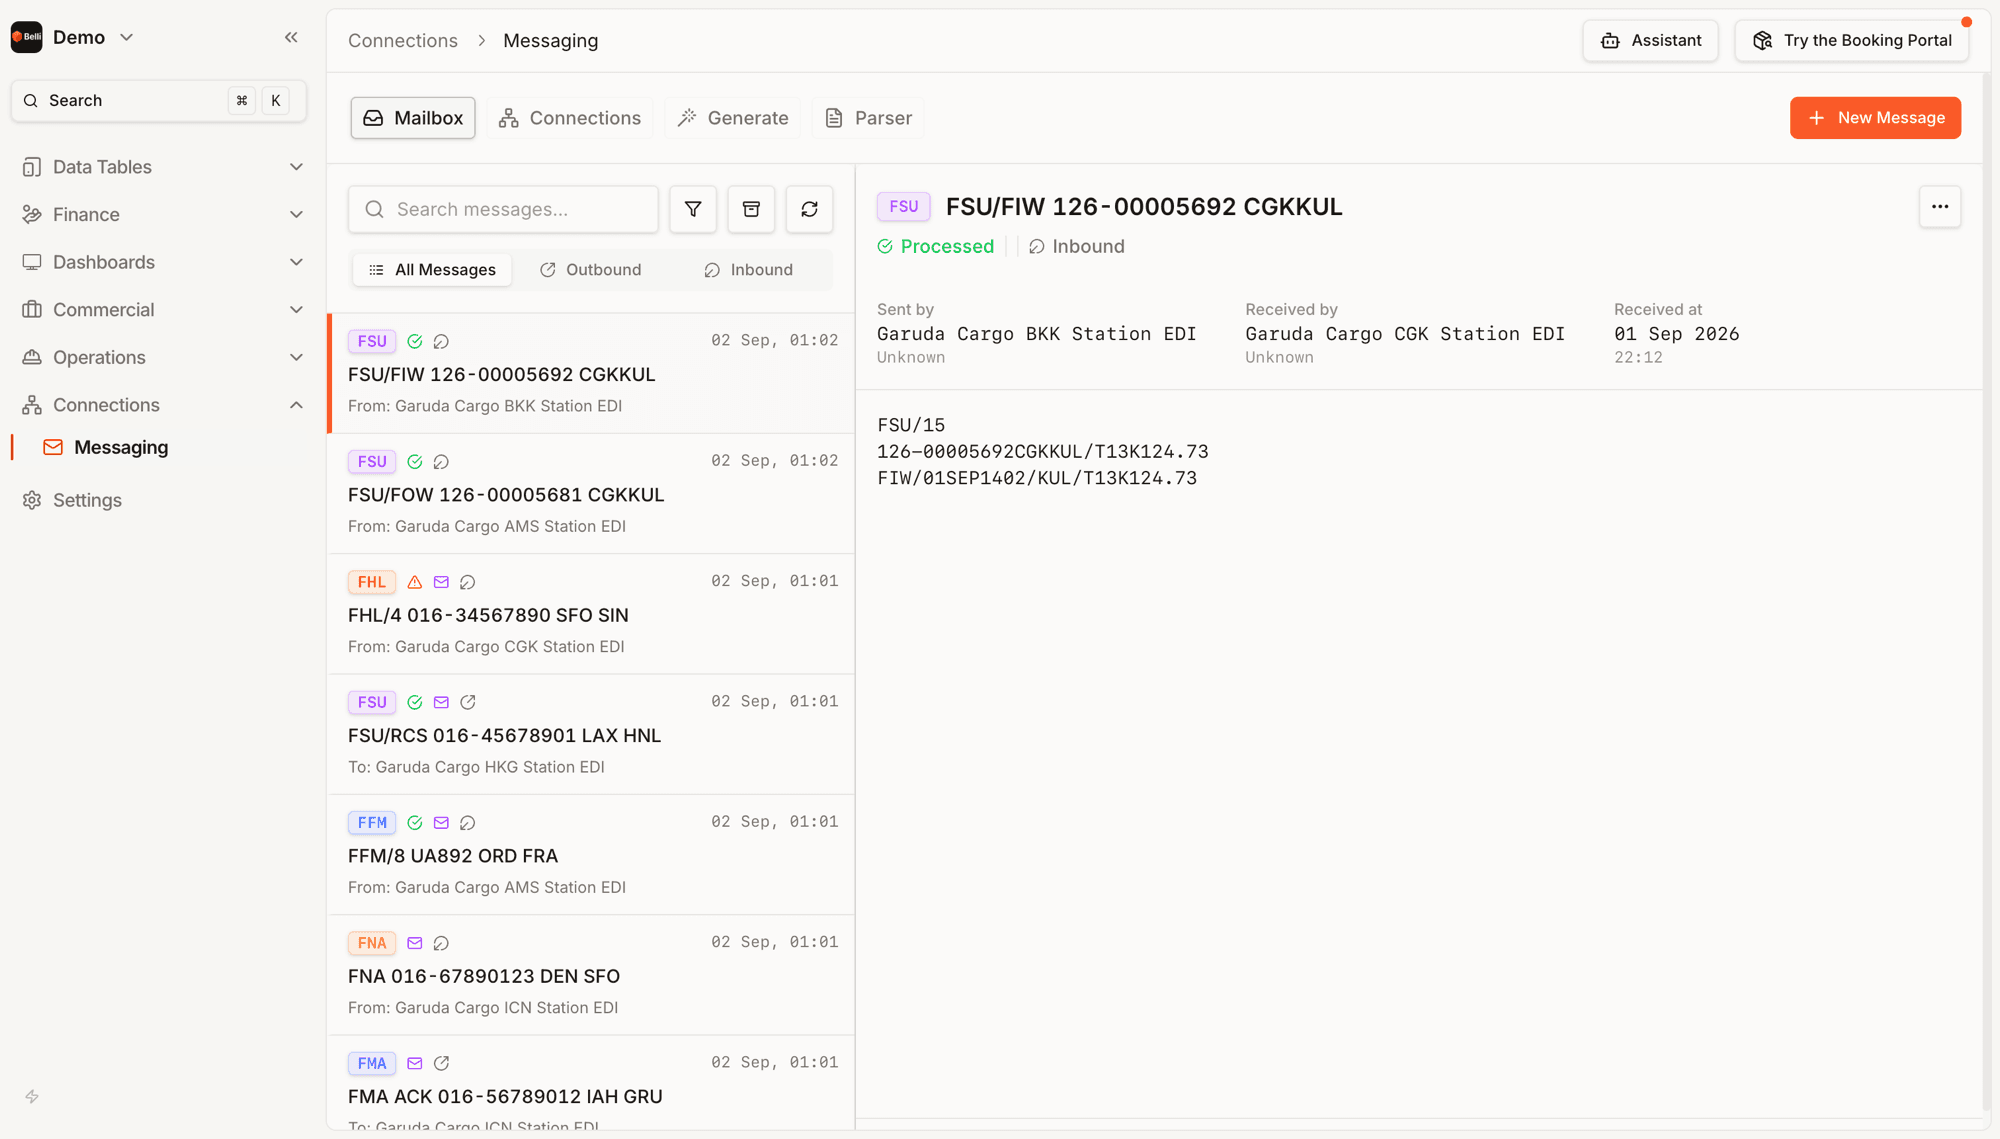Click FNA tag badge in message list
Screen dimensions: 2000x1139
pos(372,943)
